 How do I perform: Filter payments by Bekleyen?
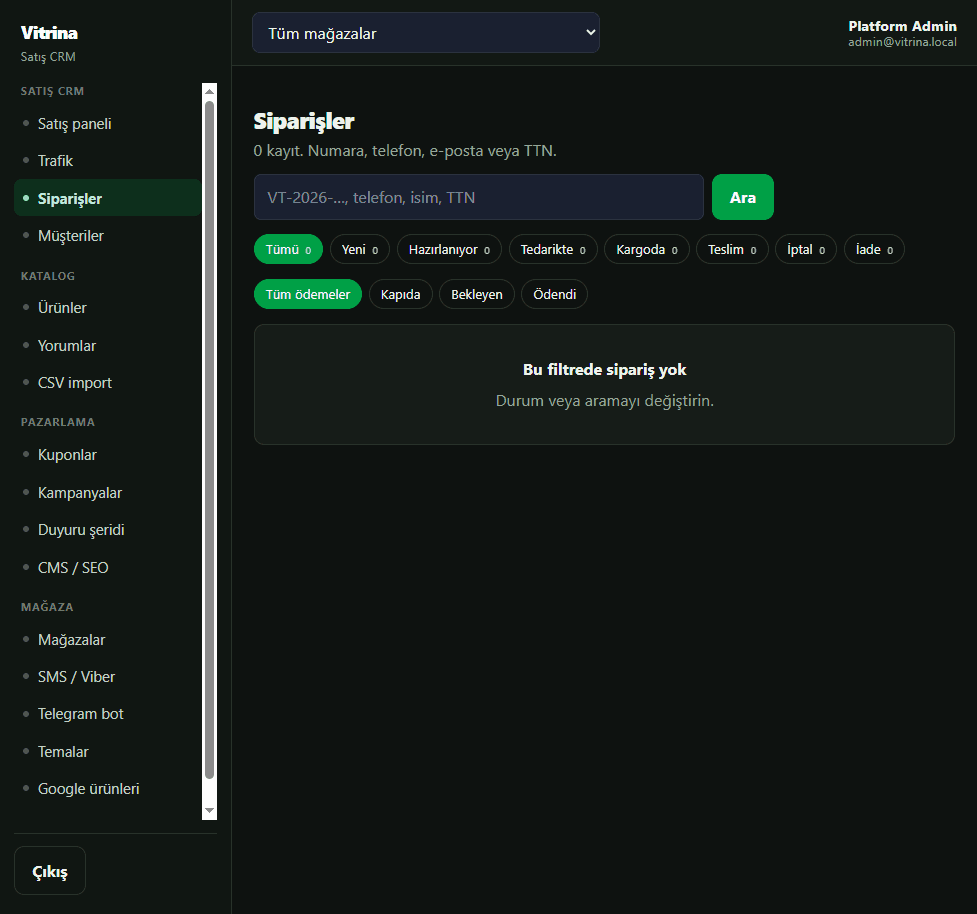477,295
